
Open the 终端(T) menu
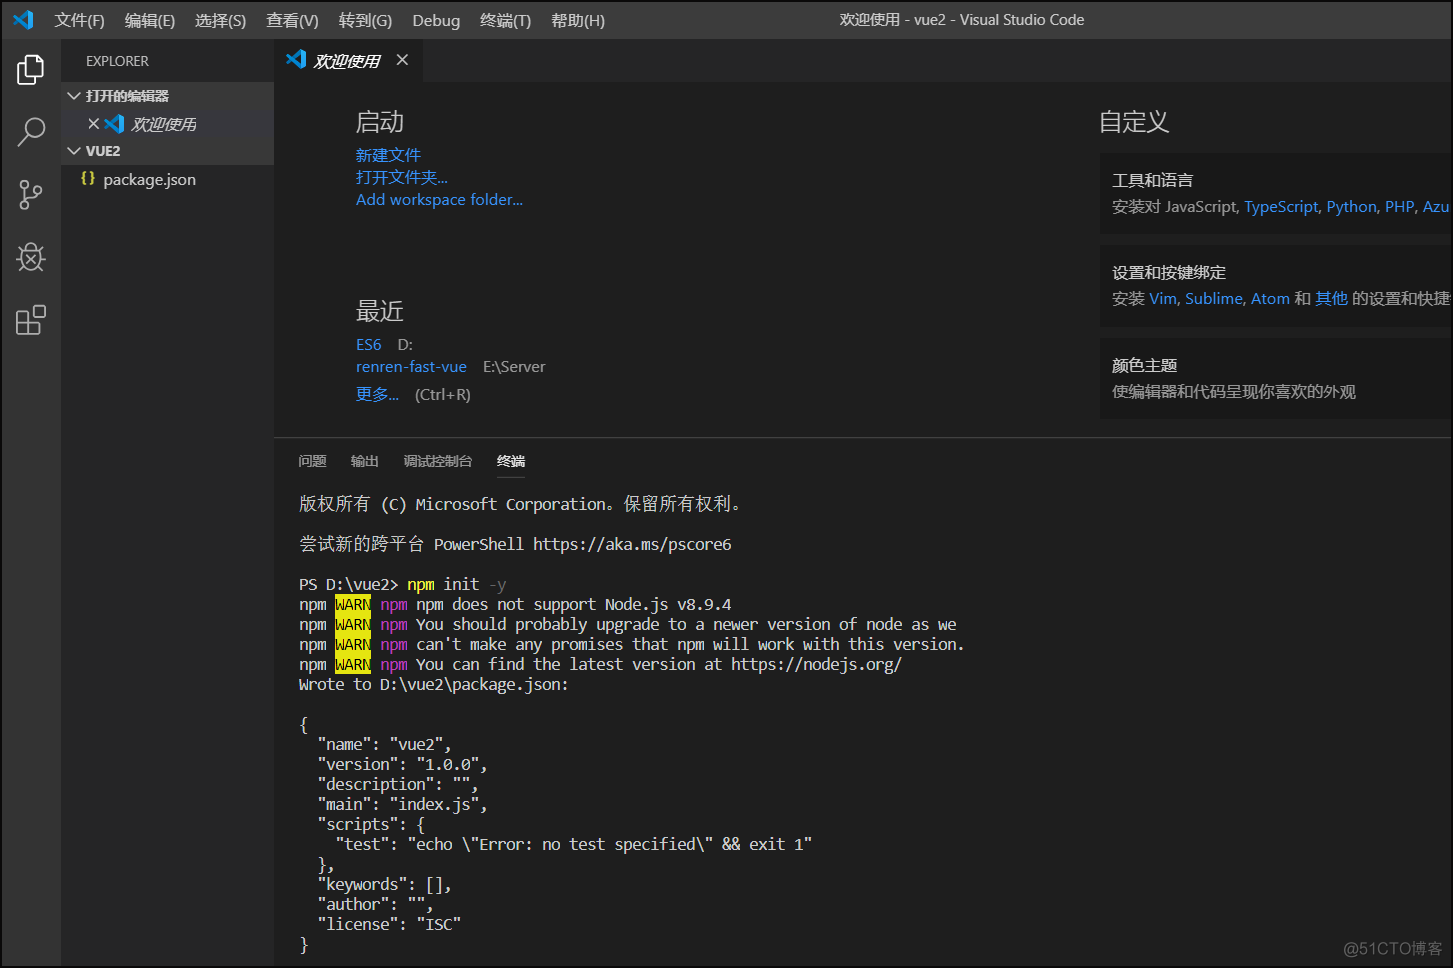(x=505, y=20)
